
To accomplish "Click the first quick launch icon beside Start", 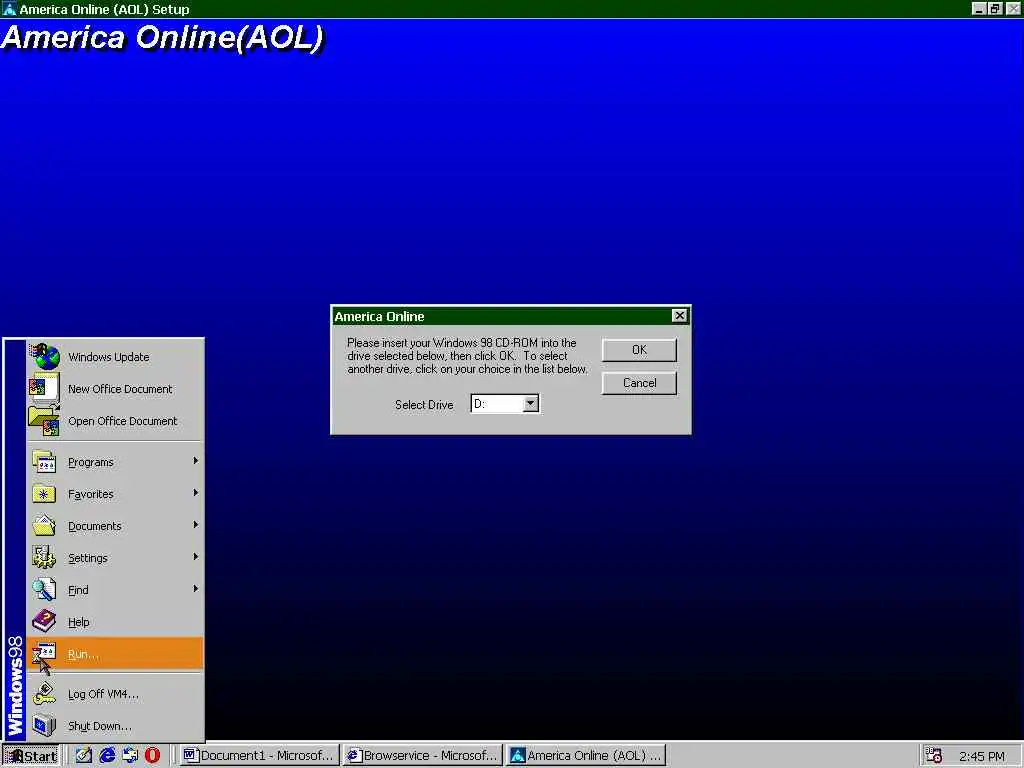I will (x=83, y=755).
